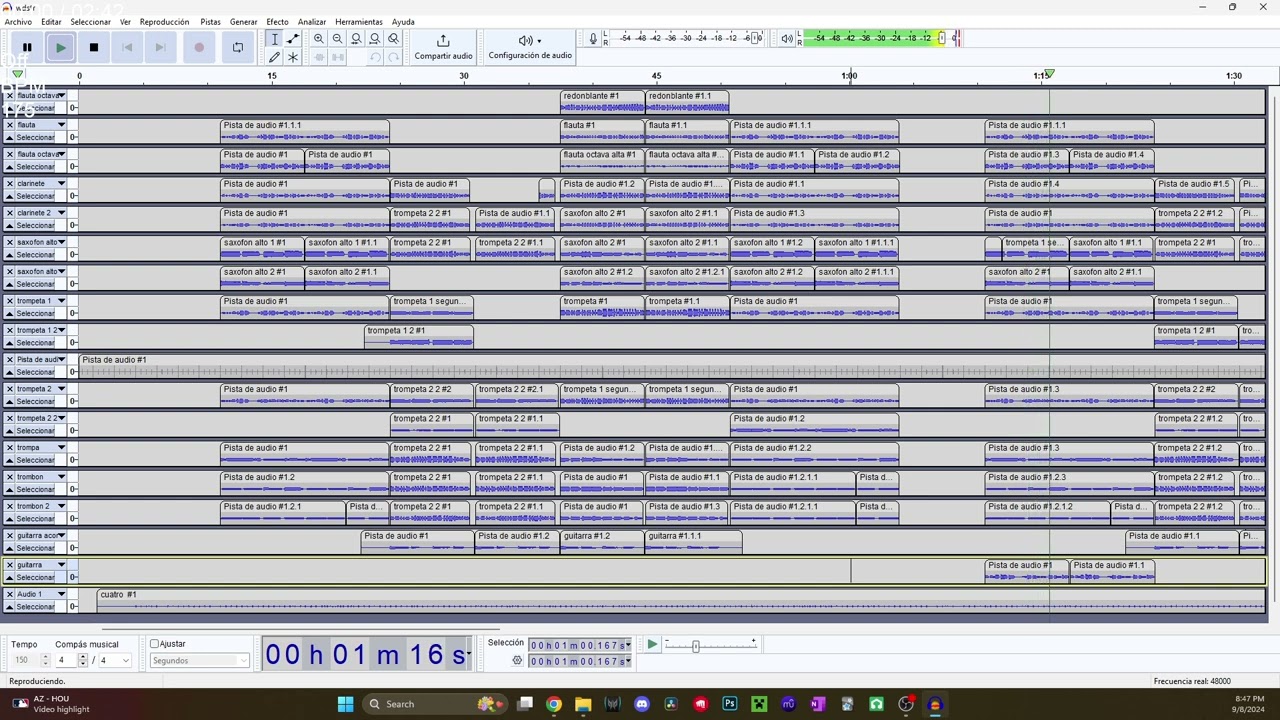1280x720 pixels.
Task: Click the speaker playback meter icon
Action: click(787, 39)
